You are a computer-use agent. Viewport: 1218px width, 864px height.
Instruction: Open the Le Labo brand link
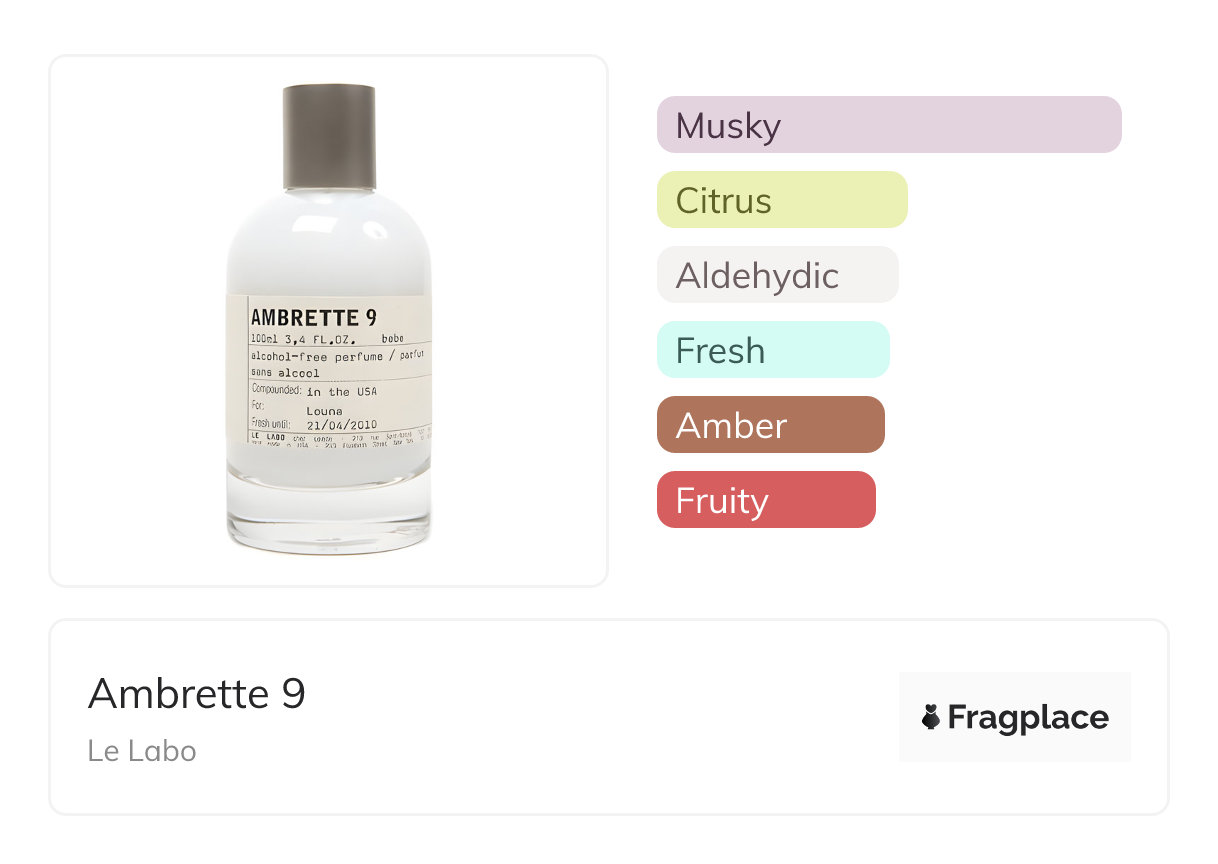[x=142, y=751]
